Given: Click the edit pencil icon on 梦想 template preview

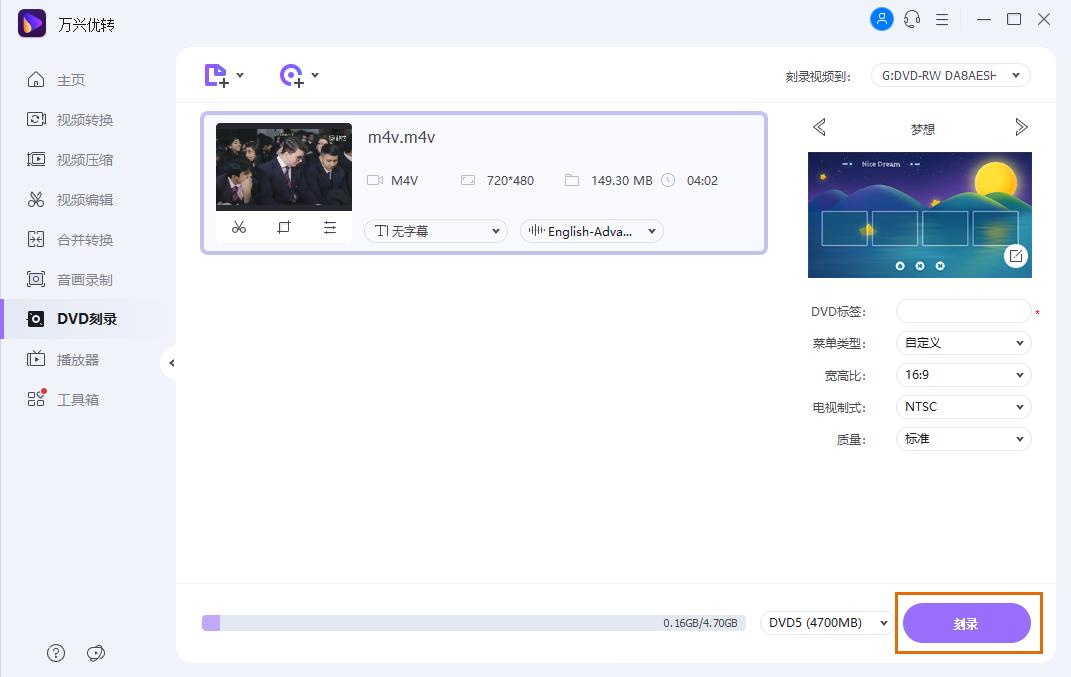Looking at the screenshot, I should coord(1015,255).
